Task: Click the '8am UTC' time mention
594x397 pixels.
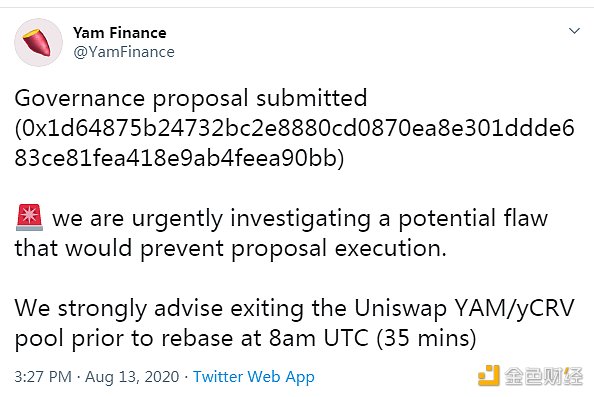Action: pos(319,338)
